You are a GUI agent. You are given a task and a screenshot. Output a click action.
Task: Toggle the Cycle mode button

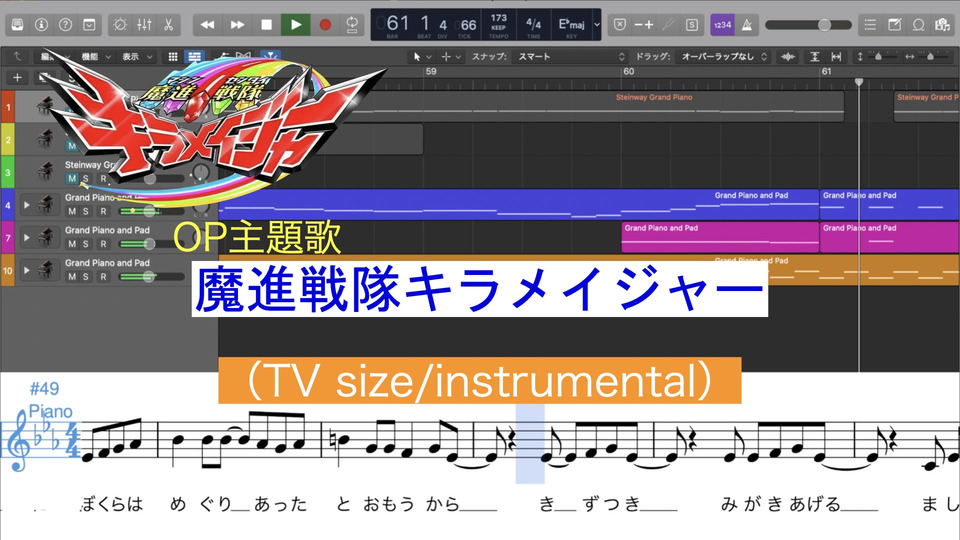click(x=352, y=24)
